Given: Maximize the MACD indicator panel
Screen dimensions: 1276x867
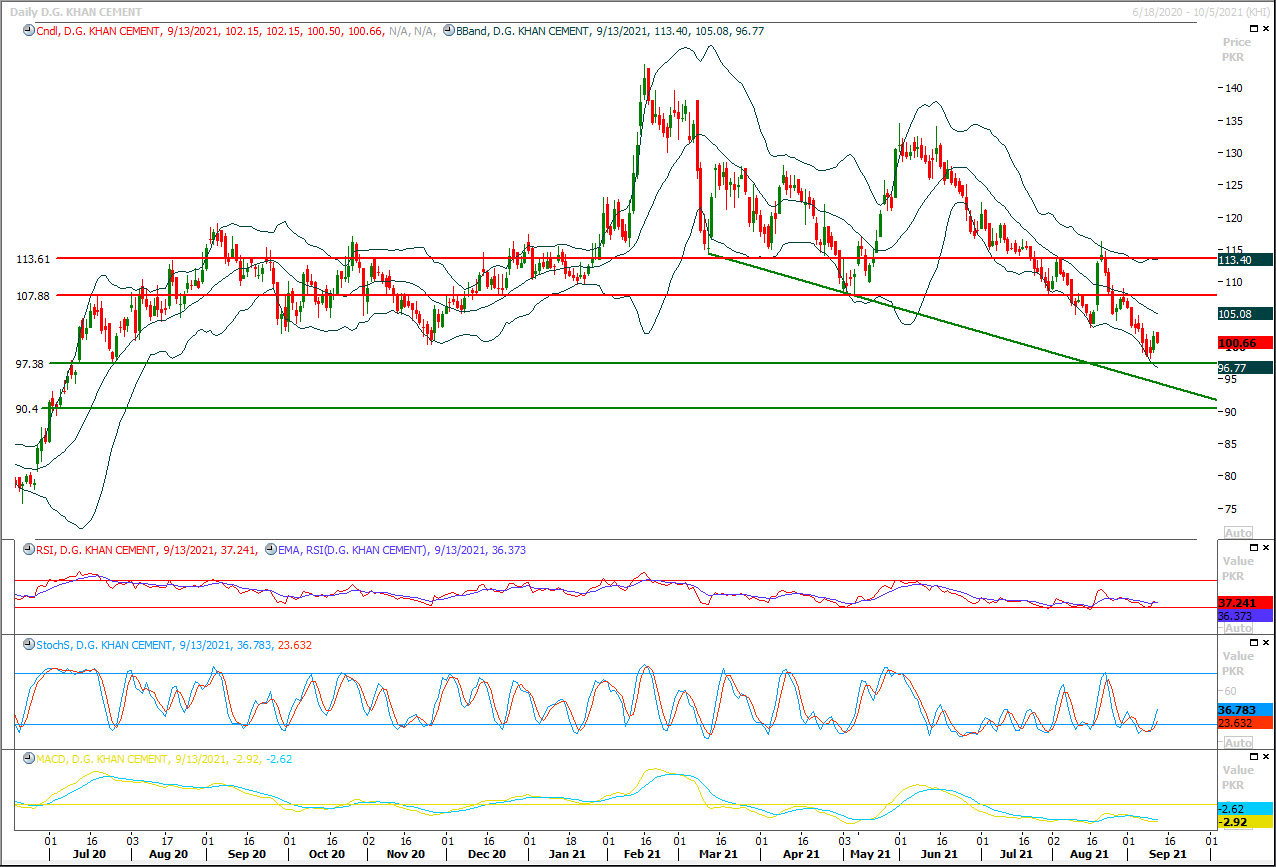Looking at the screenshot, I should coord(1255,756).
